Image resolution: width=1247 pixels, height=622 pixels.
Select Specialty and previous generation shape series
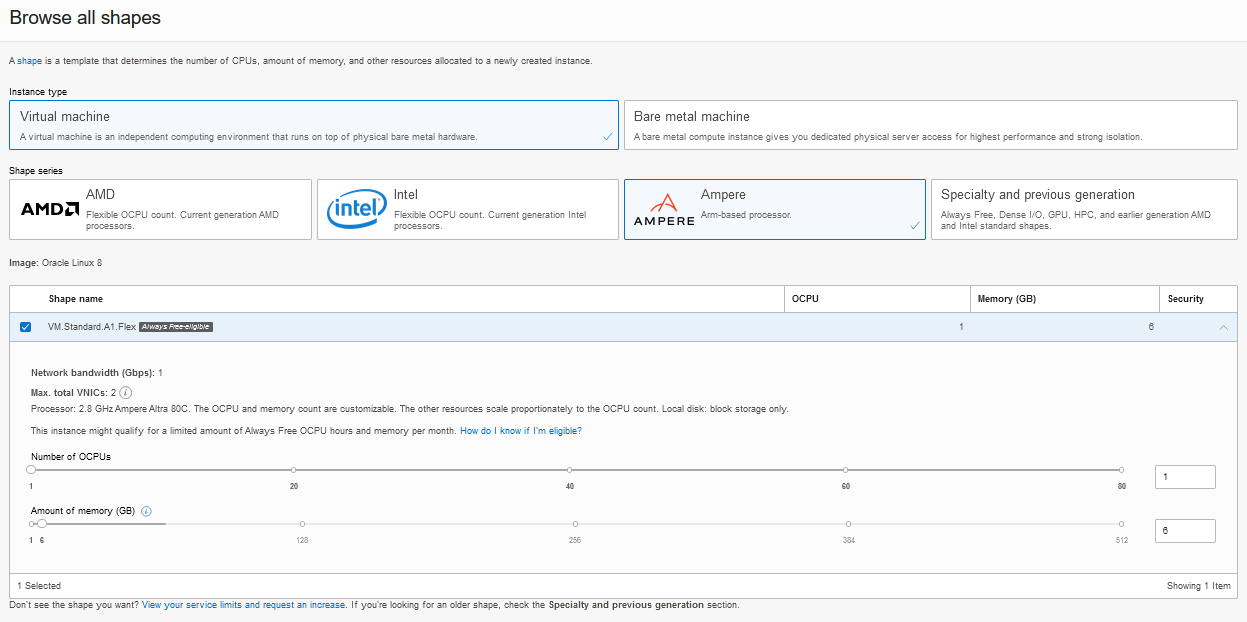pyautogui.click(x=1084, y=209)
